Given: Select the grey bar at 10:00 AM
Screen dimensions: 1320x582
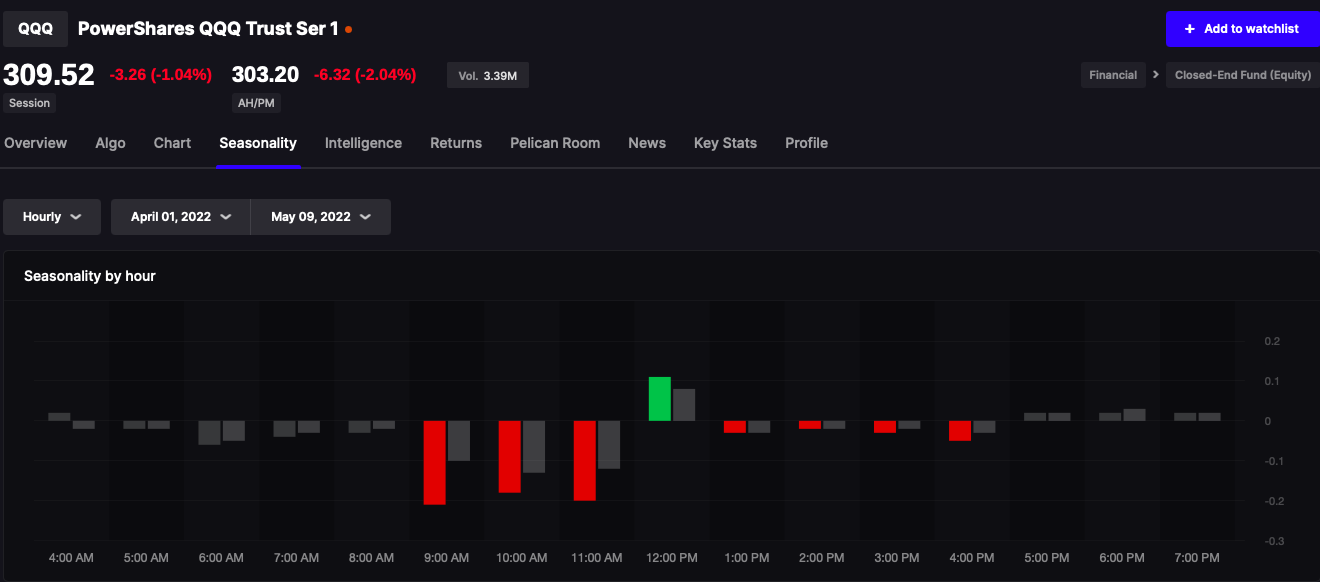Looking at the screenshot, I should point(534,446).
